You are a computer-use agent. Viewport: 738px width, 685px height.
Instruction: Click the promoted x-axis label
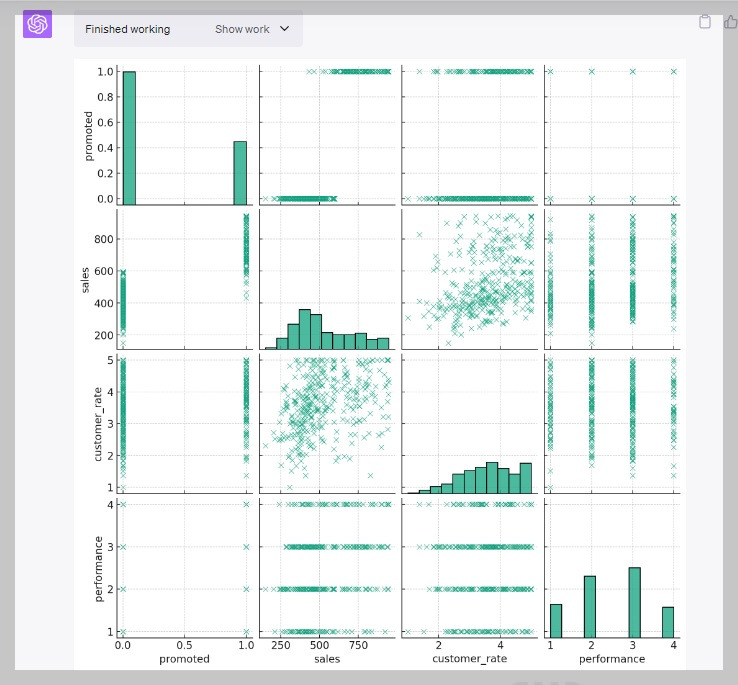[184, 659]
